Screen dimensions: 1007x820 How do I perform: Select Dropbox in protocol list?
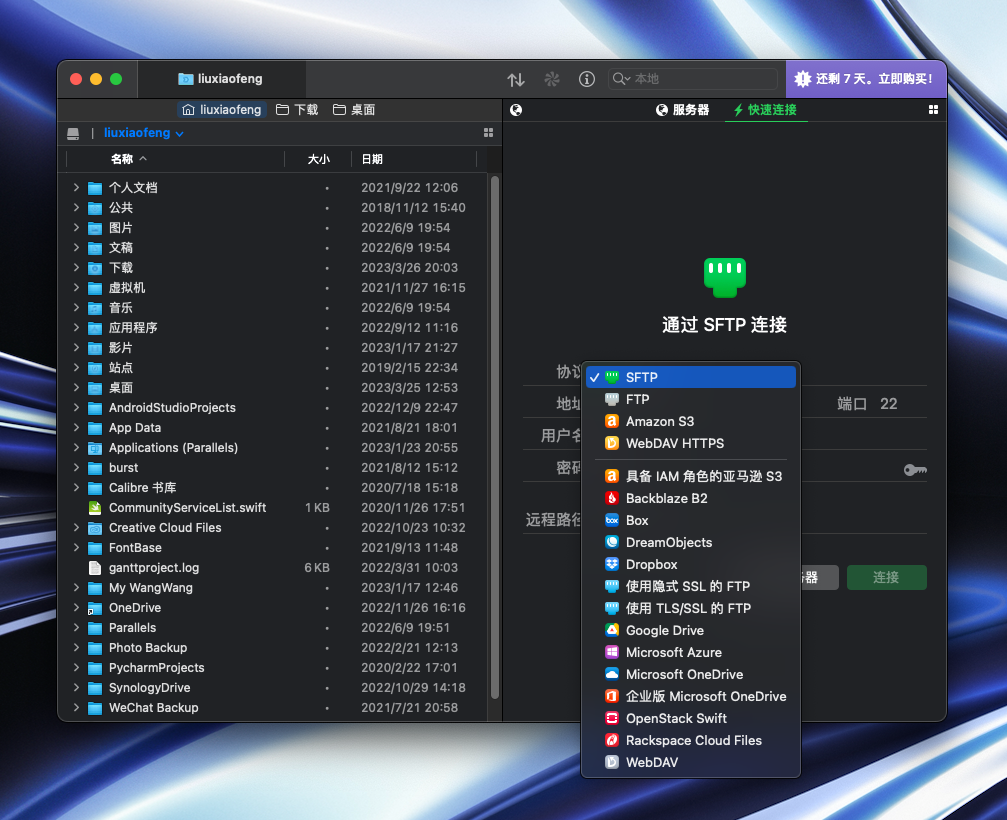tap(691, 564)
